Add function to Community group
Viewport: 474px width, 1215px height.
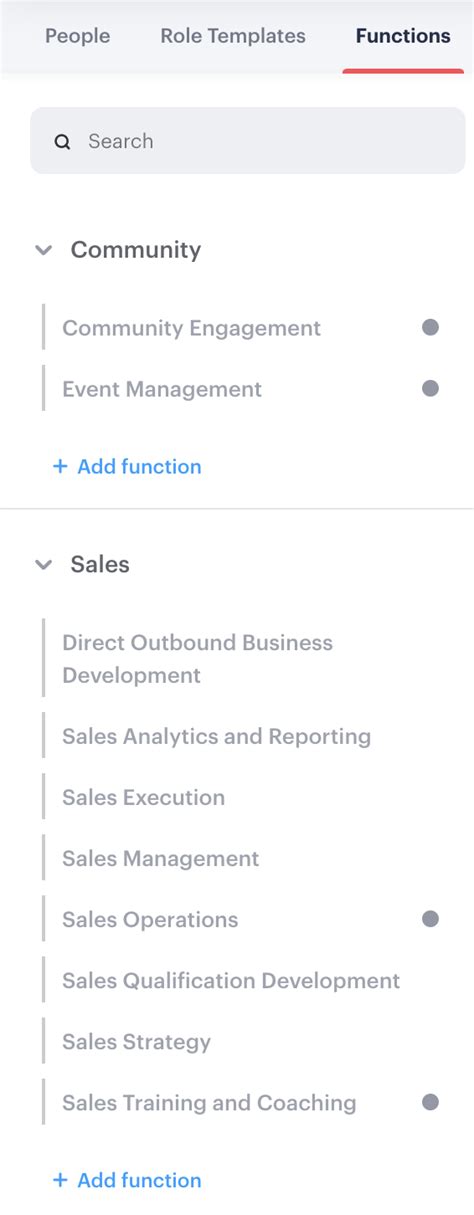coord(127,466)
